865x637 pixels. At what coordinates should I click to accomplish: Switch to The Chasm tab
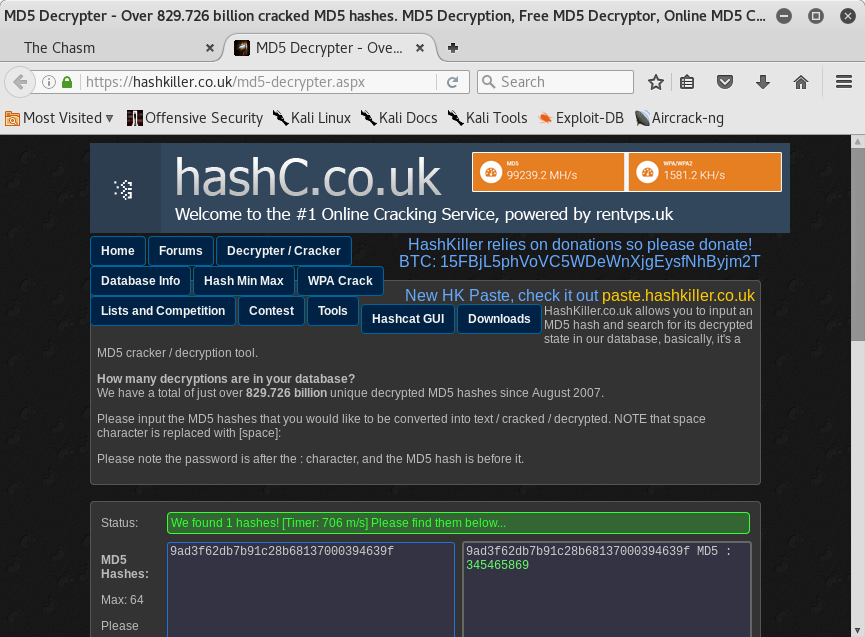tap(100, 48)
